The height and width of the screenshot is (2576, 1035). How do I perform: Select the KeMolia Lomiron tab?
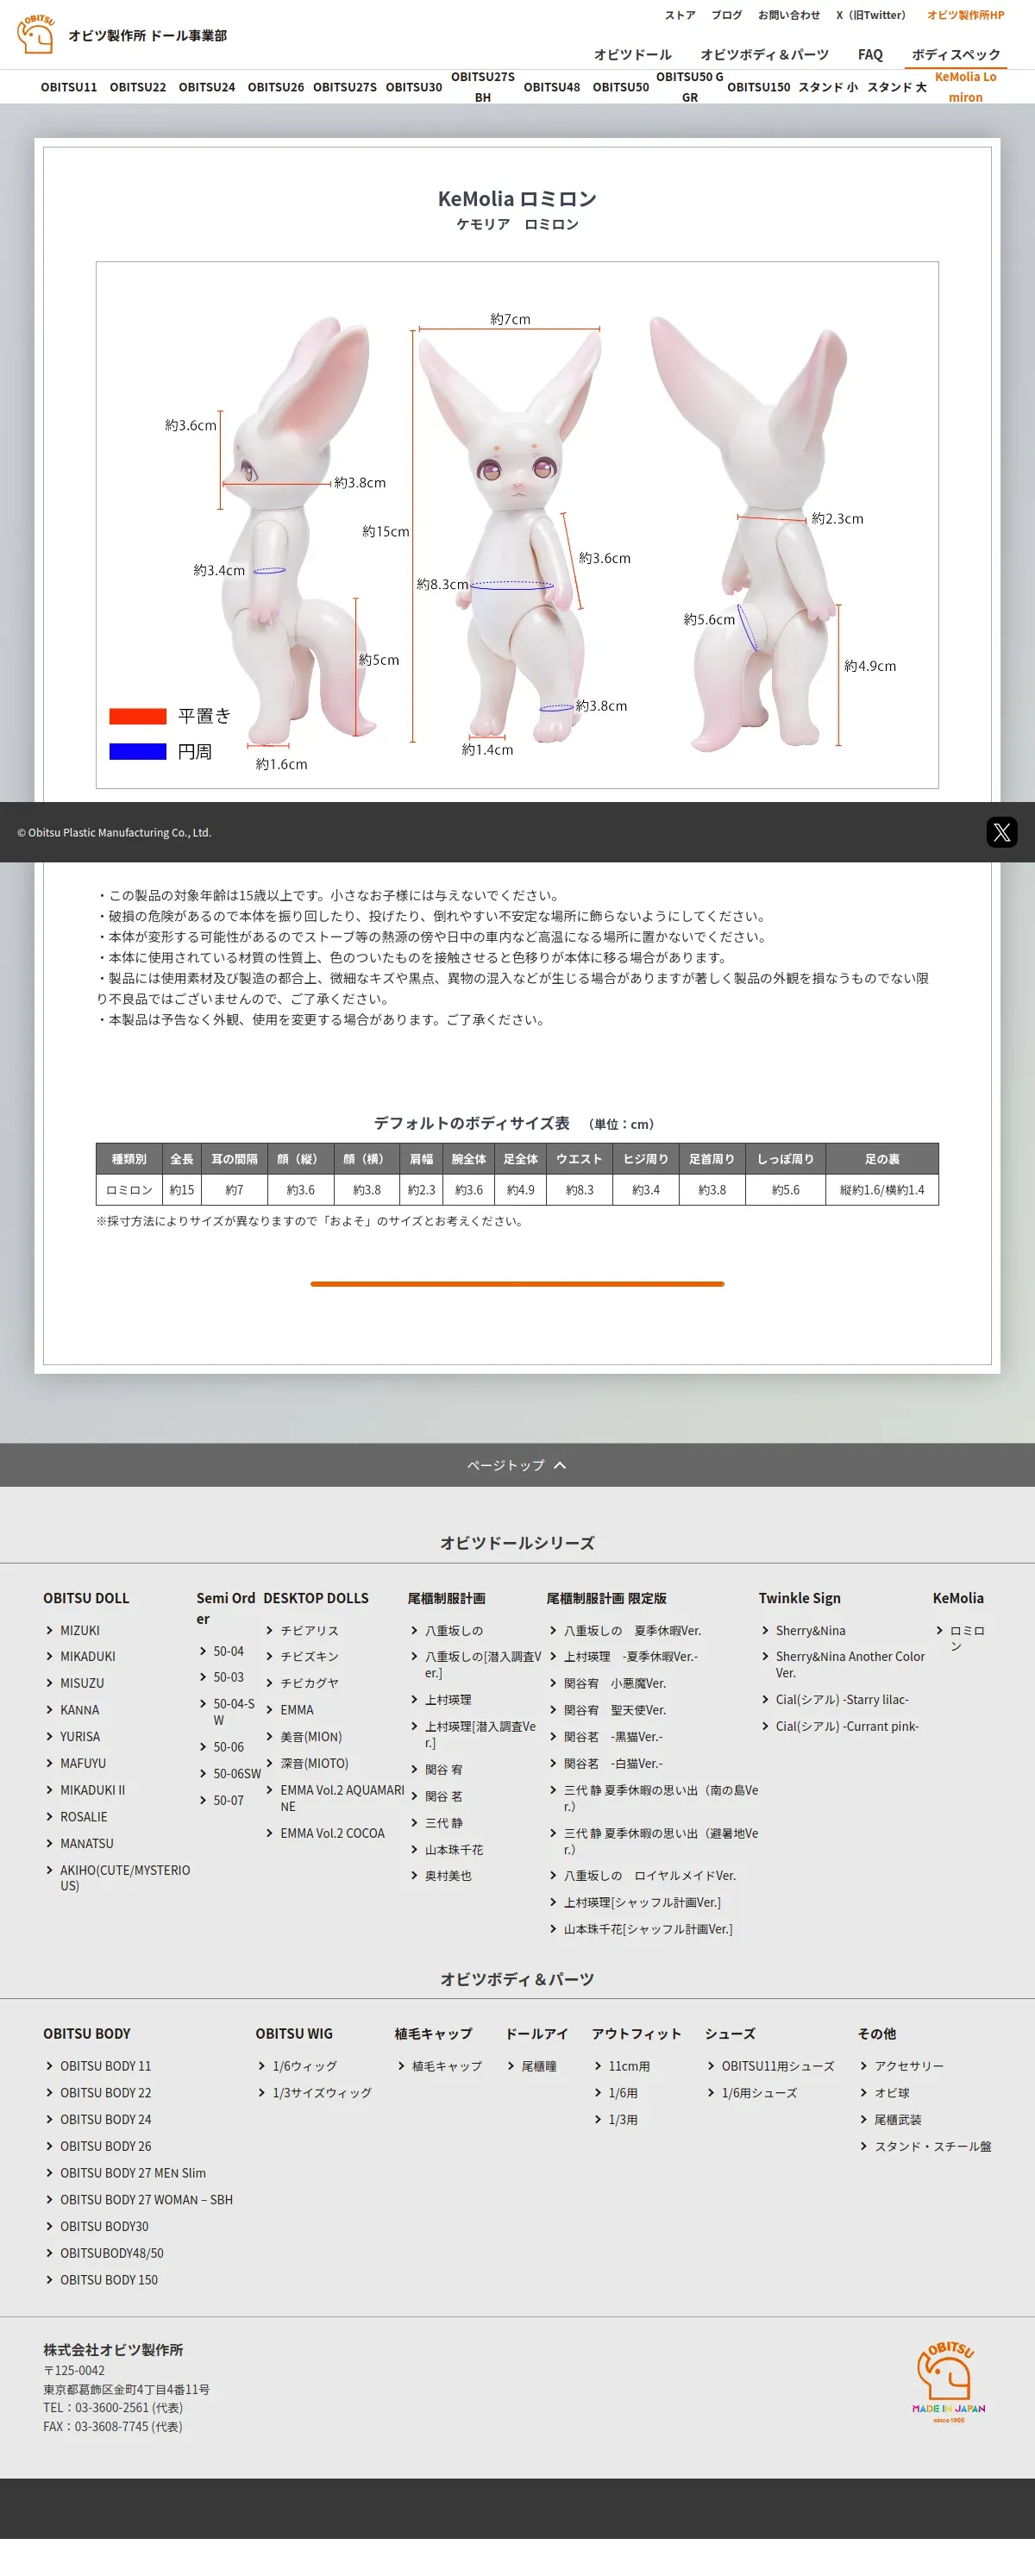pyautogui.click(x=966, y=87)
